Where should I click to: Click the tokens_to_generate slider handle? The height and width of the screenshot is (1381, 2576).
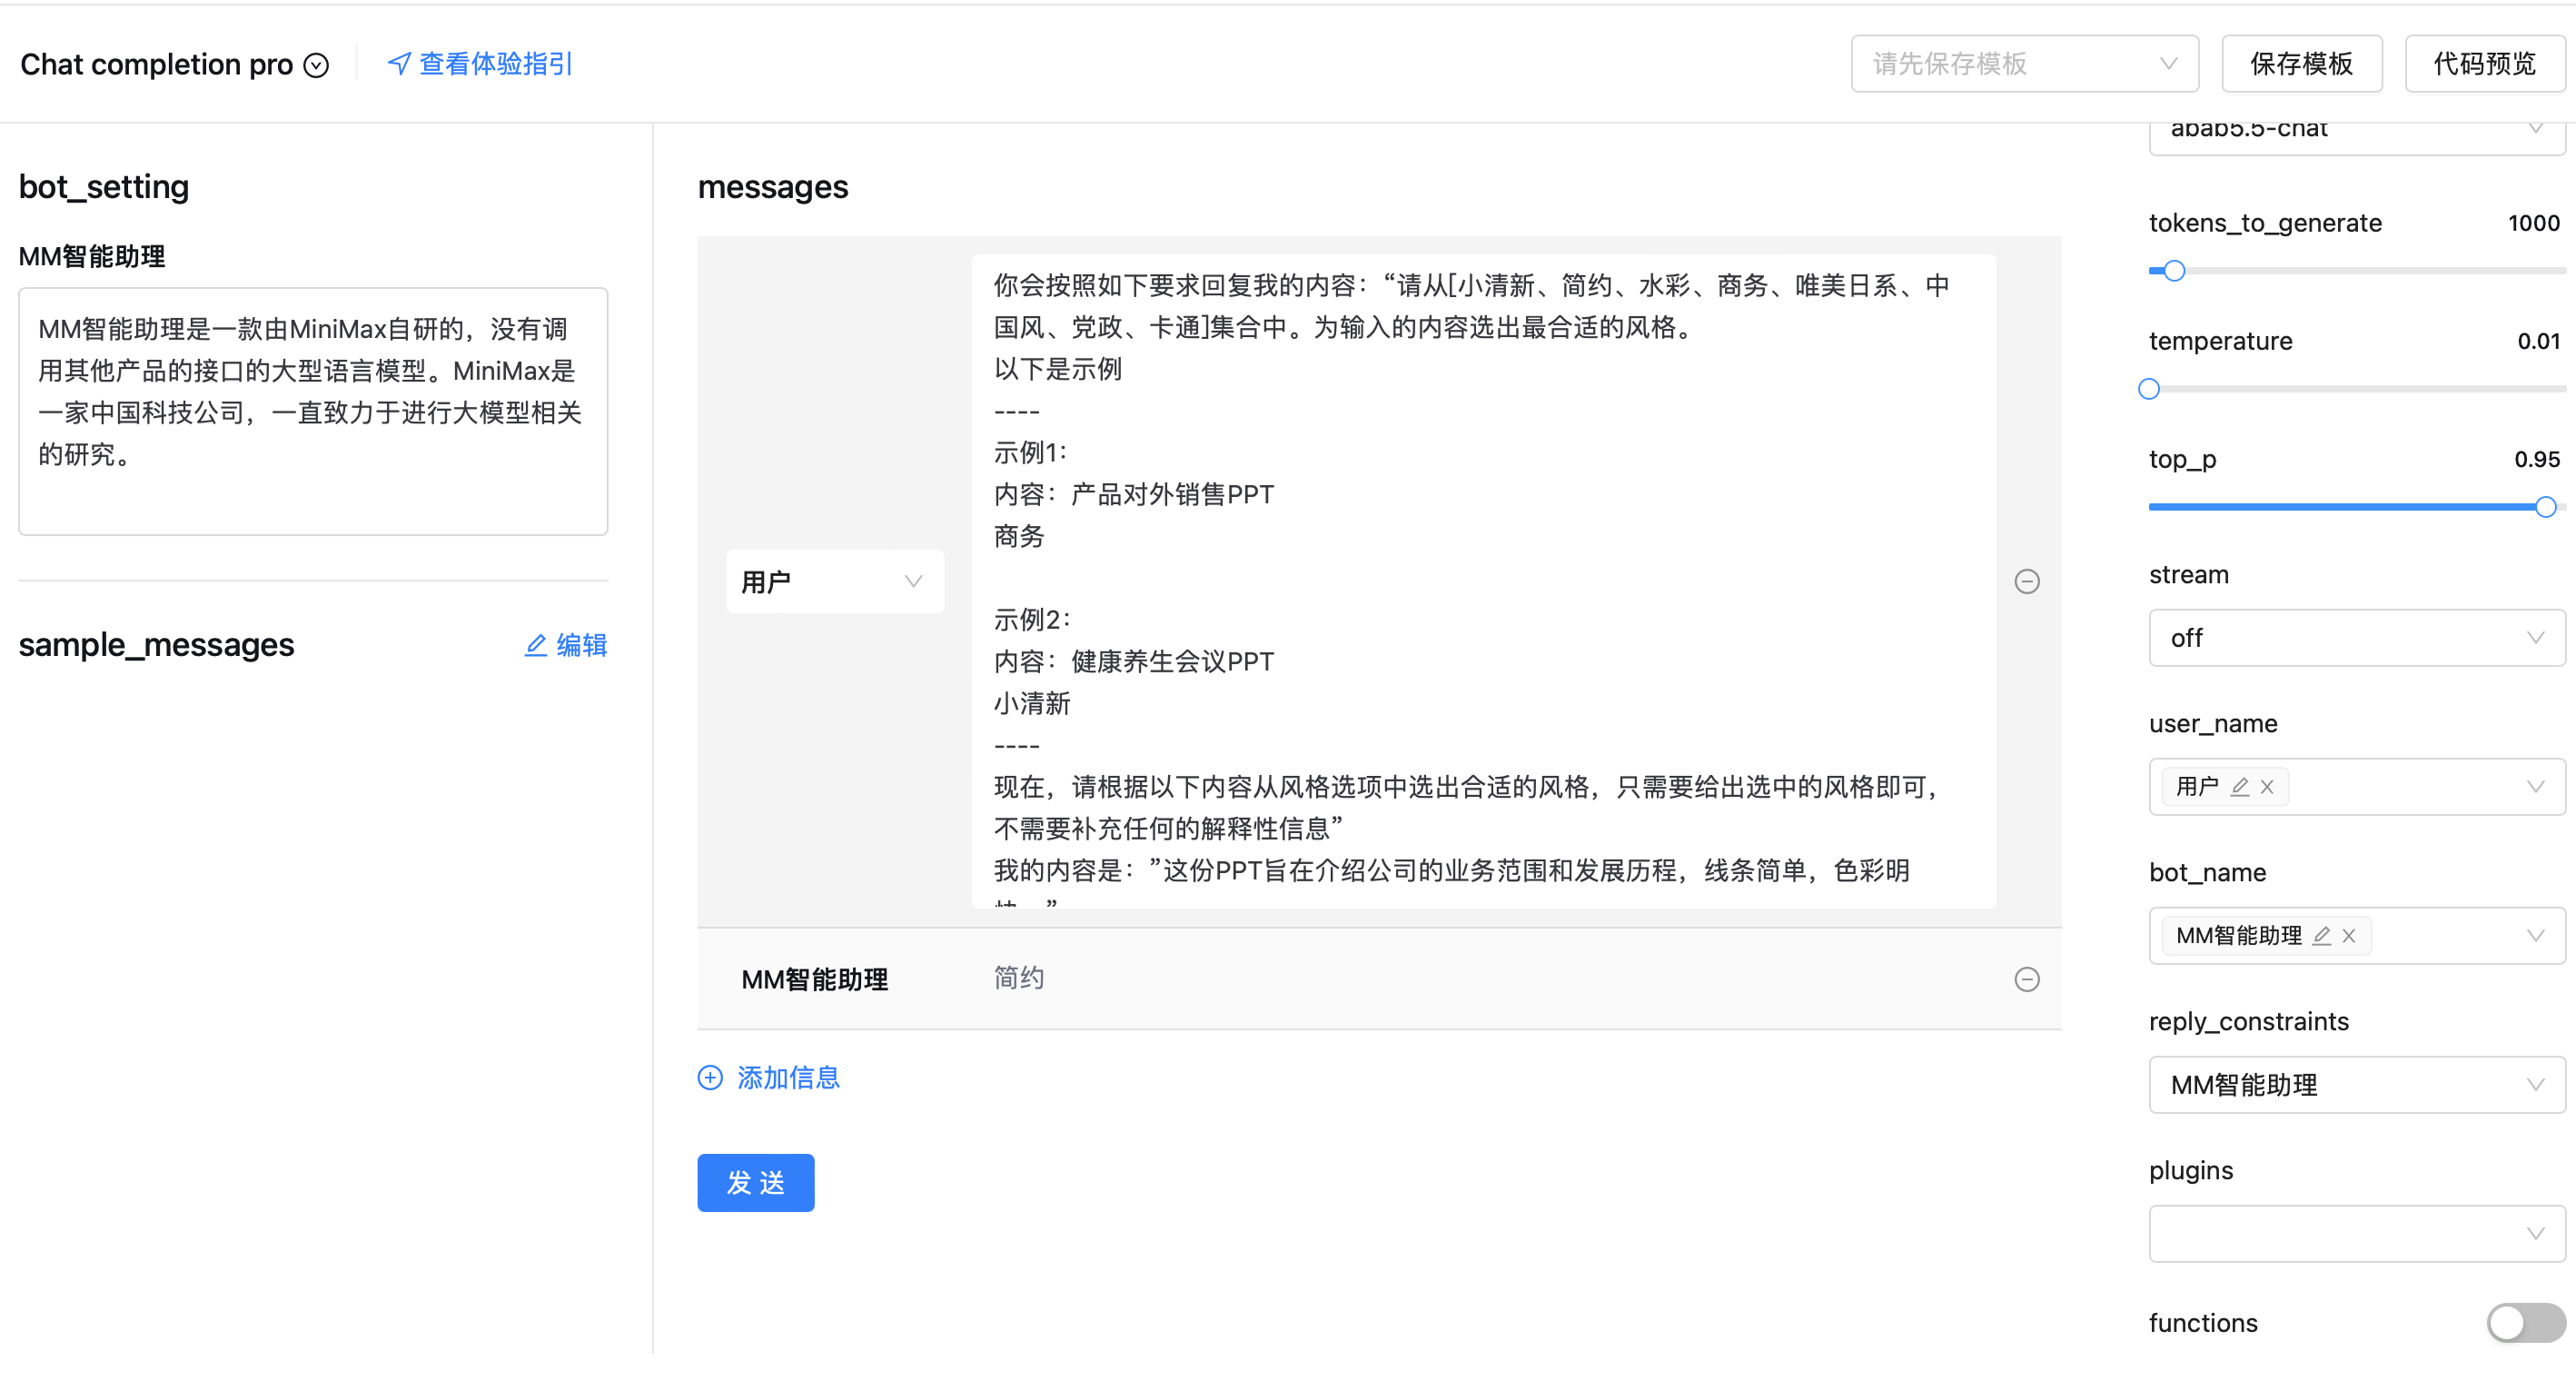[2174, 271]
